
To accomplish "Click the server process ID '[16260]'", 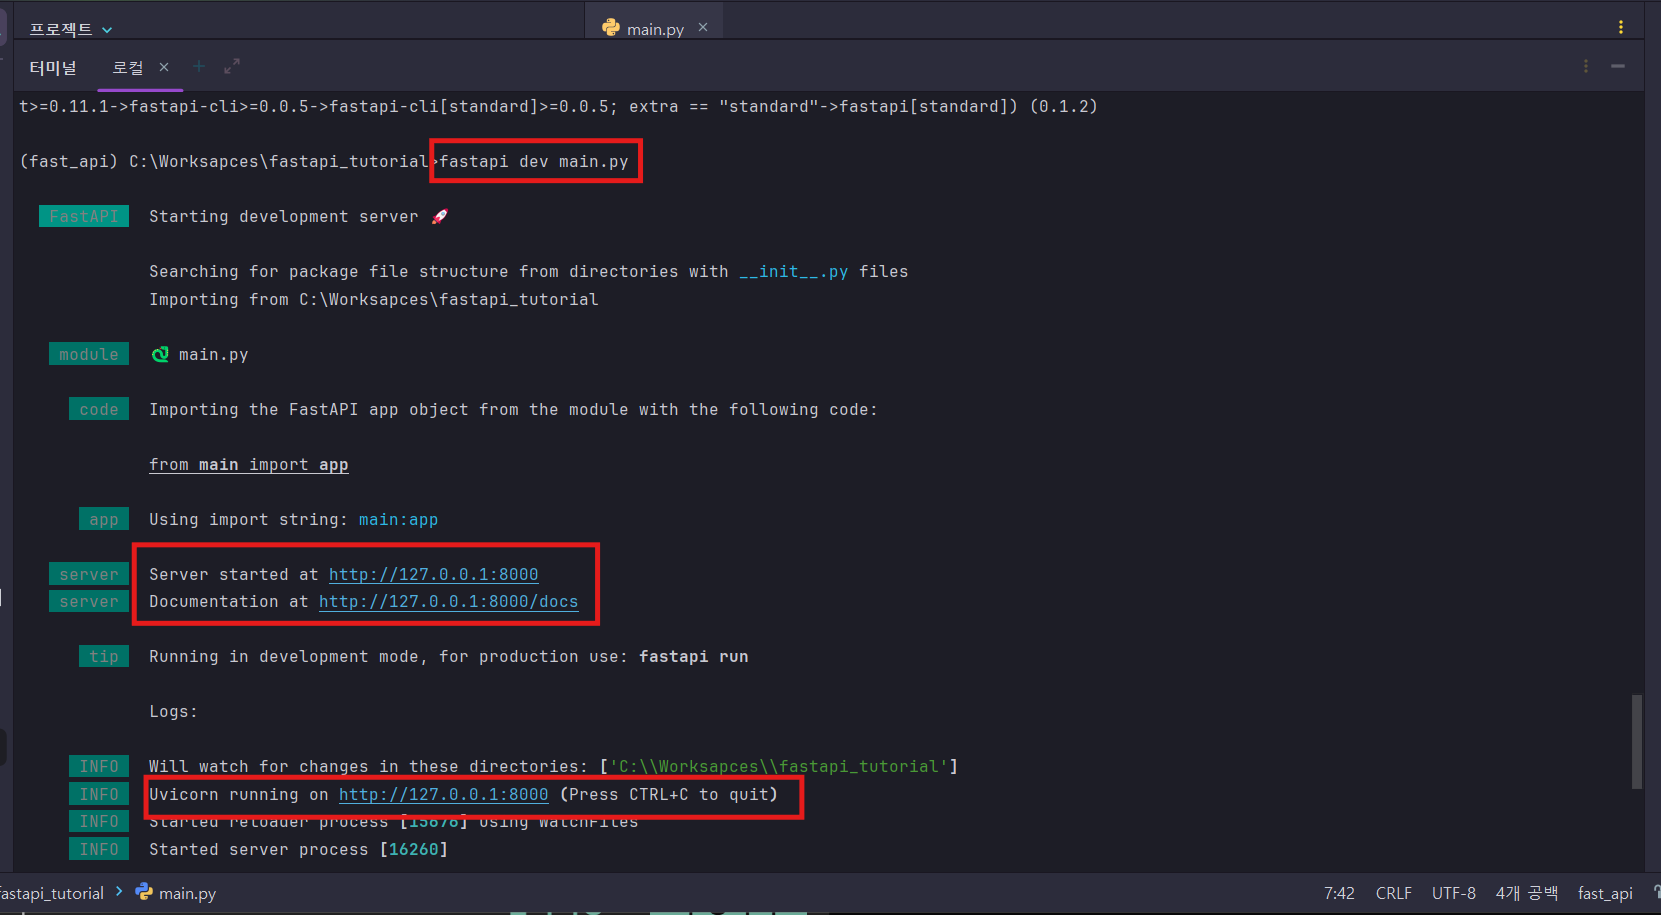I will 414,849.
